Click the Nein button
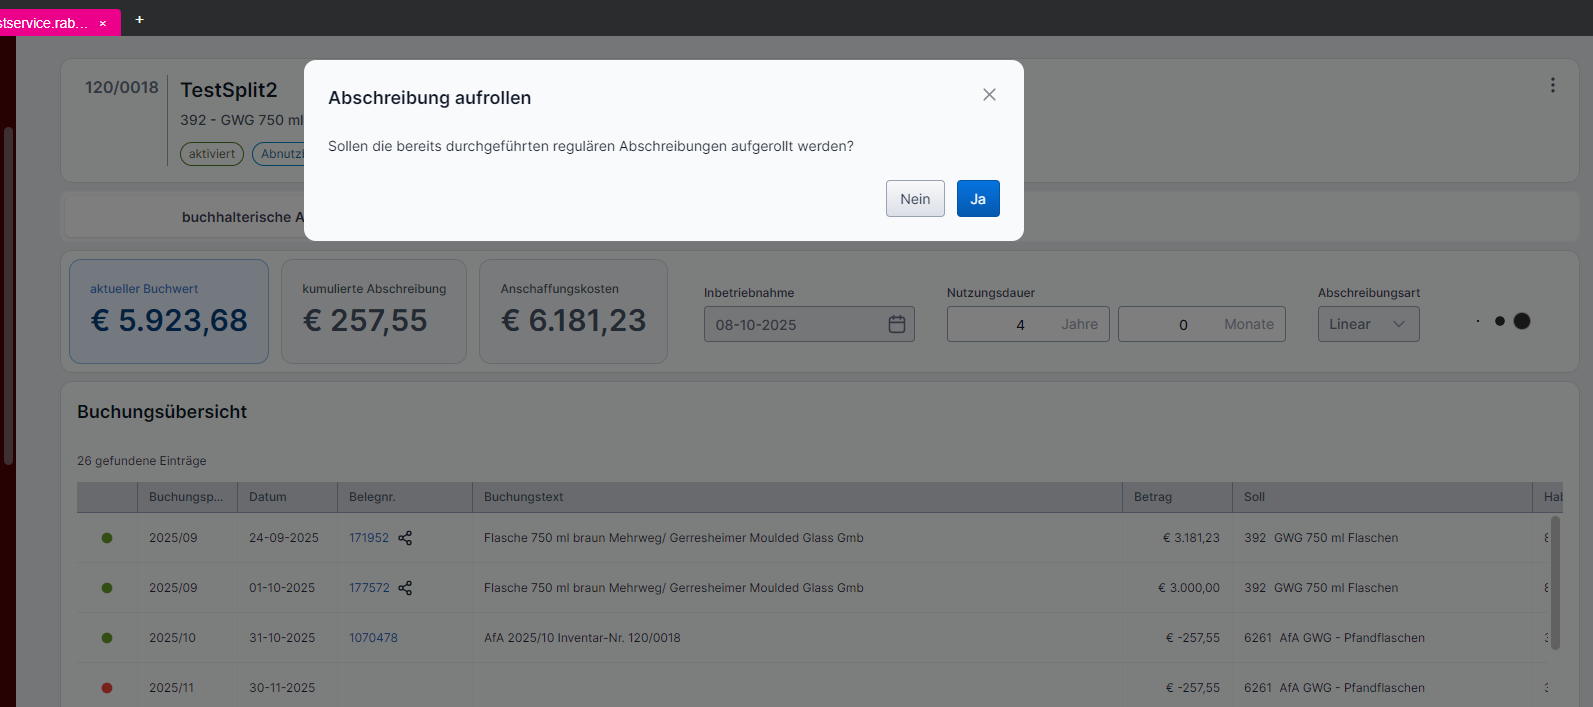Image resolution: width=1593 pixels, height=707 pixels. 914,199
